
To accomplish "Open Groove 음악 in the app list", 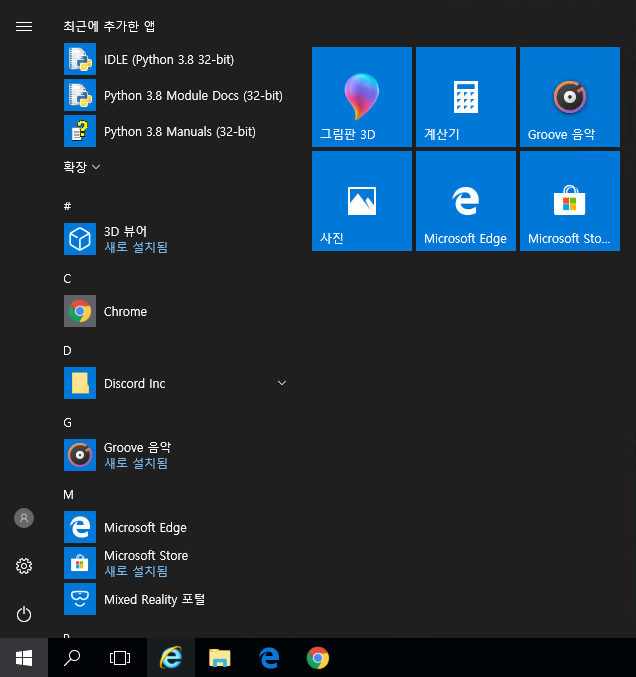I will 177,455.
